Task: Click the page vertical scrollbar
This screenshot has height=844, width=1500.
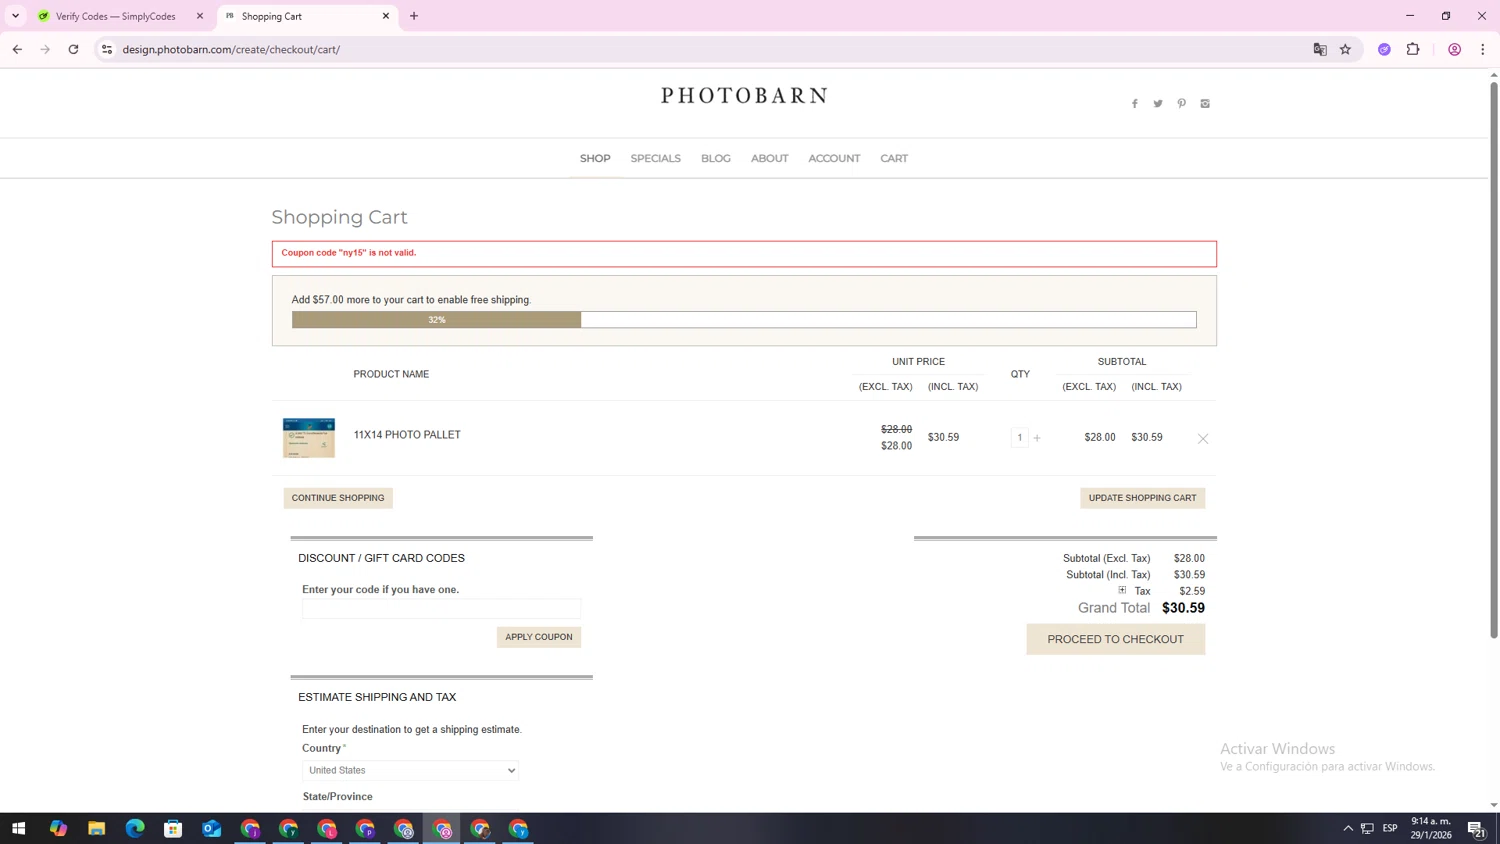Action: (x=1494, y=360)
